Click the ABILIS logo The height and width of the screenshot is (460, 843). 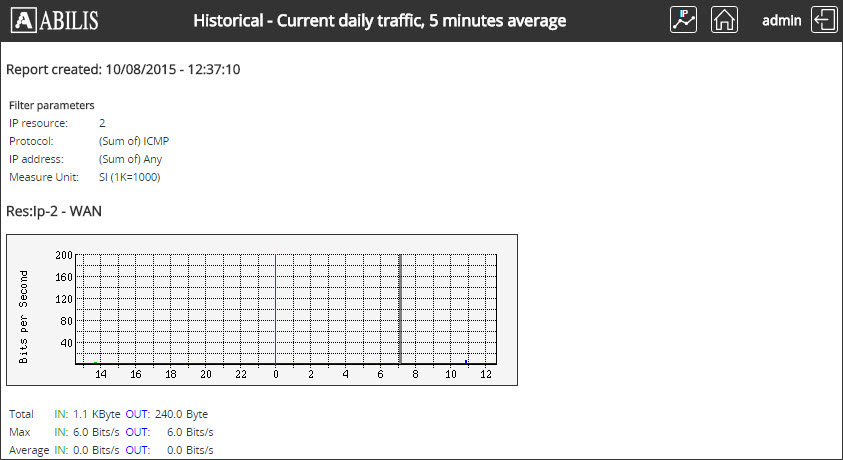click(59, 21)
